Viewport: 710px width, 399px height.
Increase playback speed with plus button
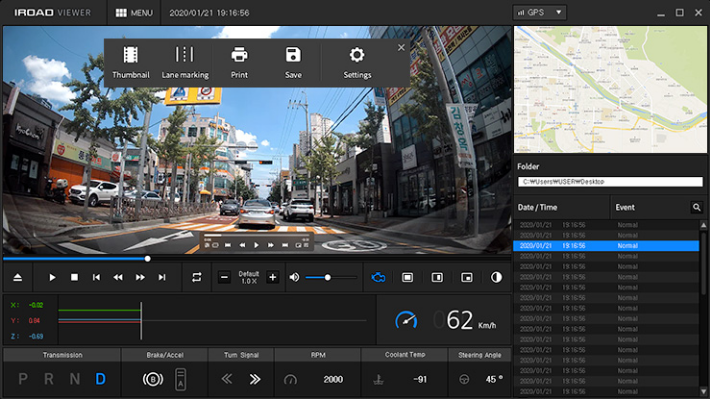click(x=273, y=277)
